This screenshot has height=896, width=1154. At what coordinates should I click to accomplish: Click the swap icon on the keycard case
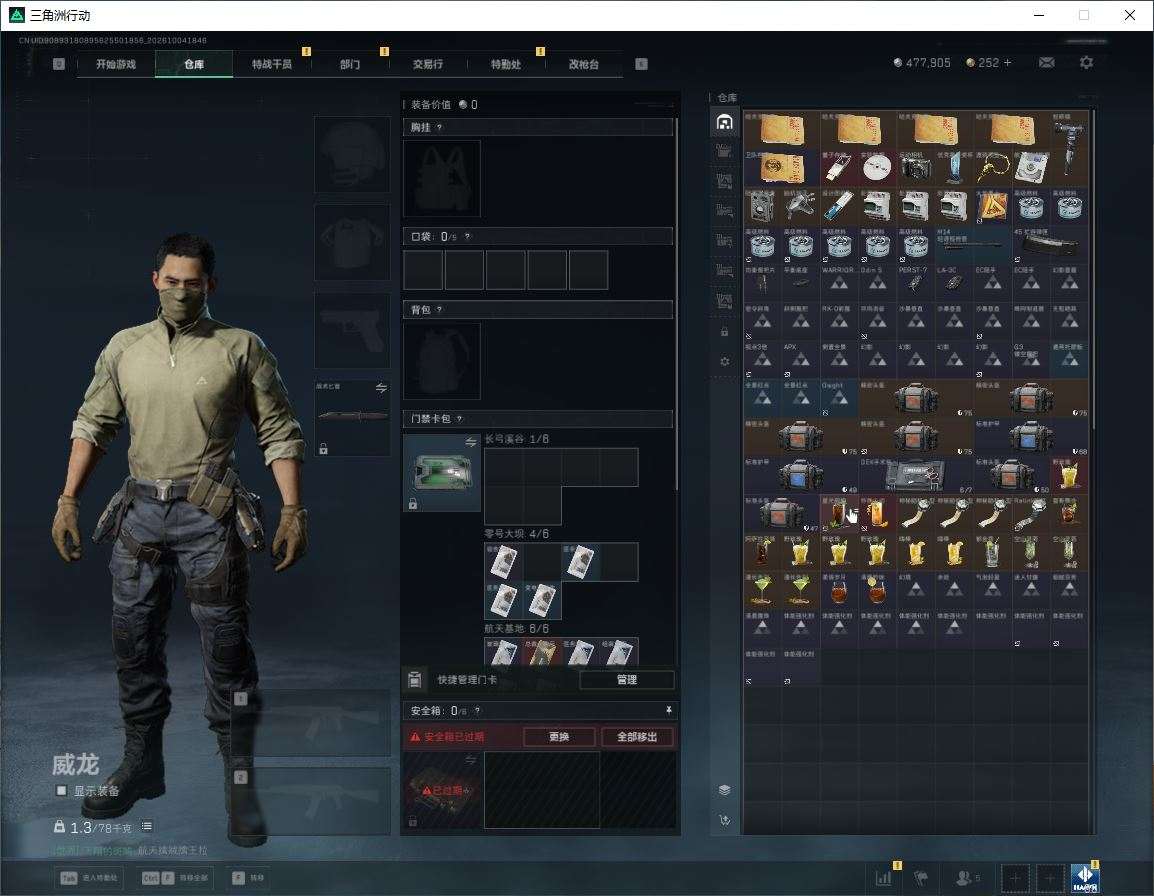pos(471,442)
